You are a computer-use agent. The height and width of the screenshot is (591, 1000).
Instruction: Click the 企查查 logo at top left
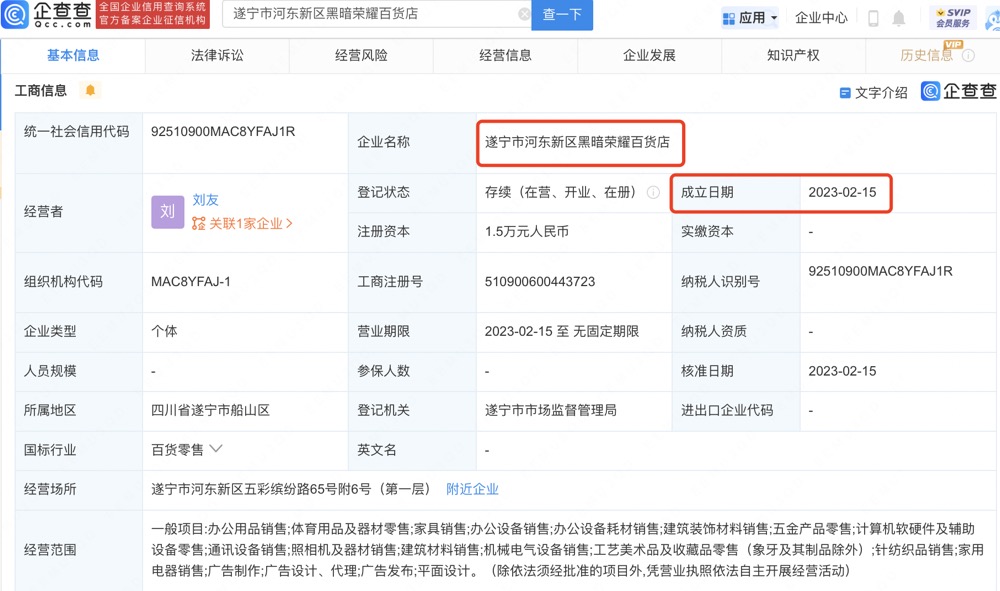44,15
